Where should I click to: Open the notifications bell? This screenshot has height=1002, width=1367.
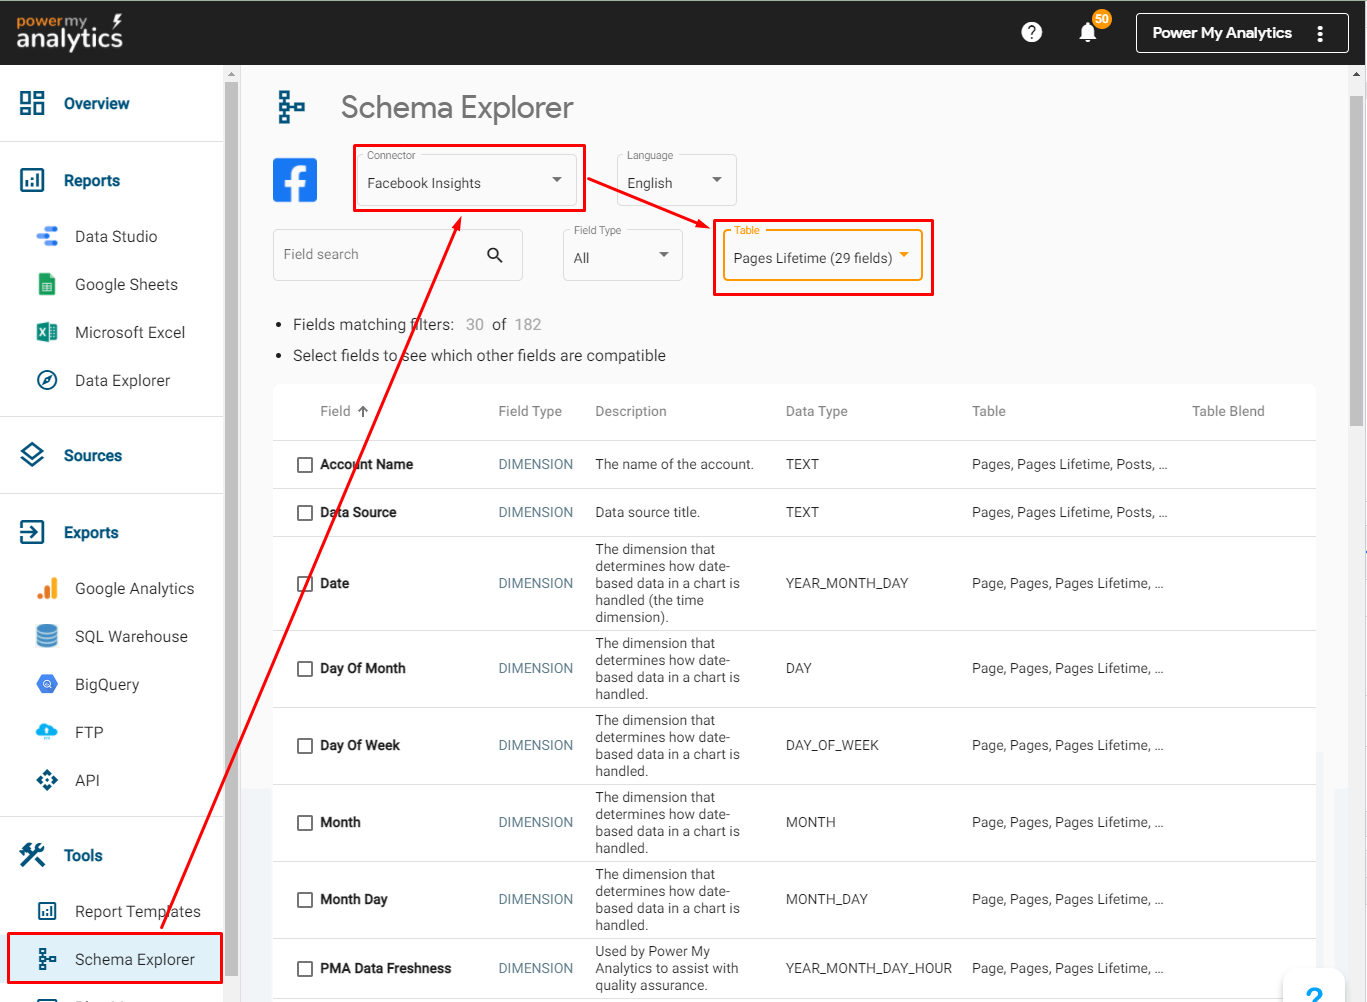click(1088, 33)
